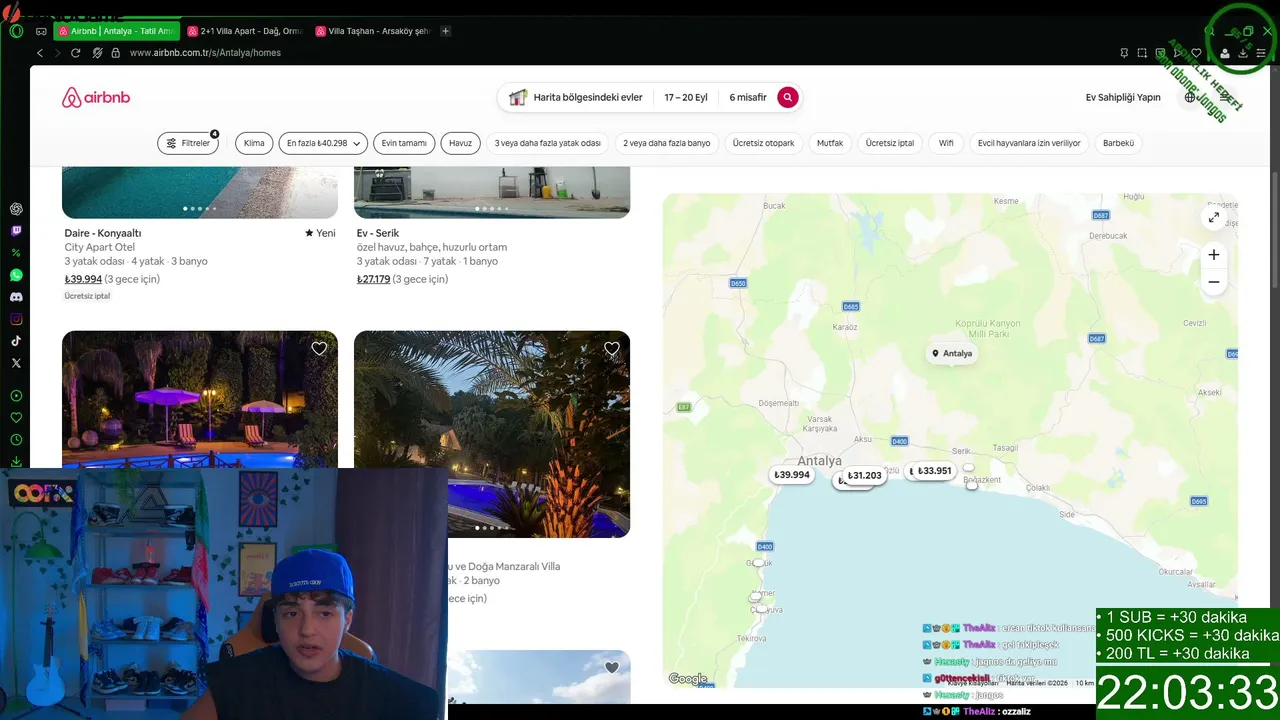Select '3 veya daha fazla yatak odası' filter
Viewport: 1280px width, 720px height.
pyautogui.click(x=548, y=143)
